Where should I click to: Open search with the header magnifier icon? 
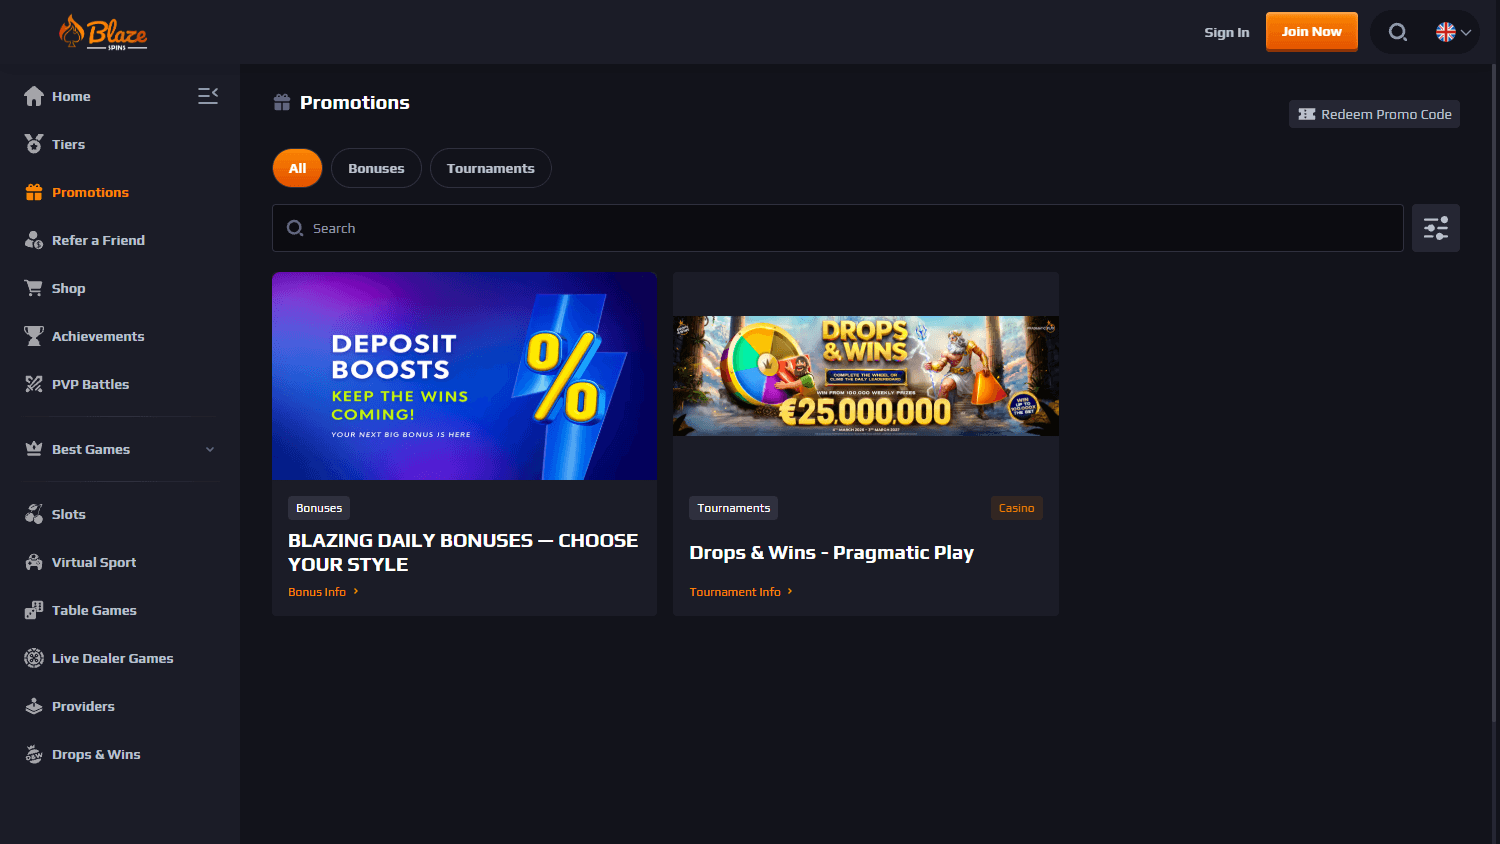(x=1398, y=32)
